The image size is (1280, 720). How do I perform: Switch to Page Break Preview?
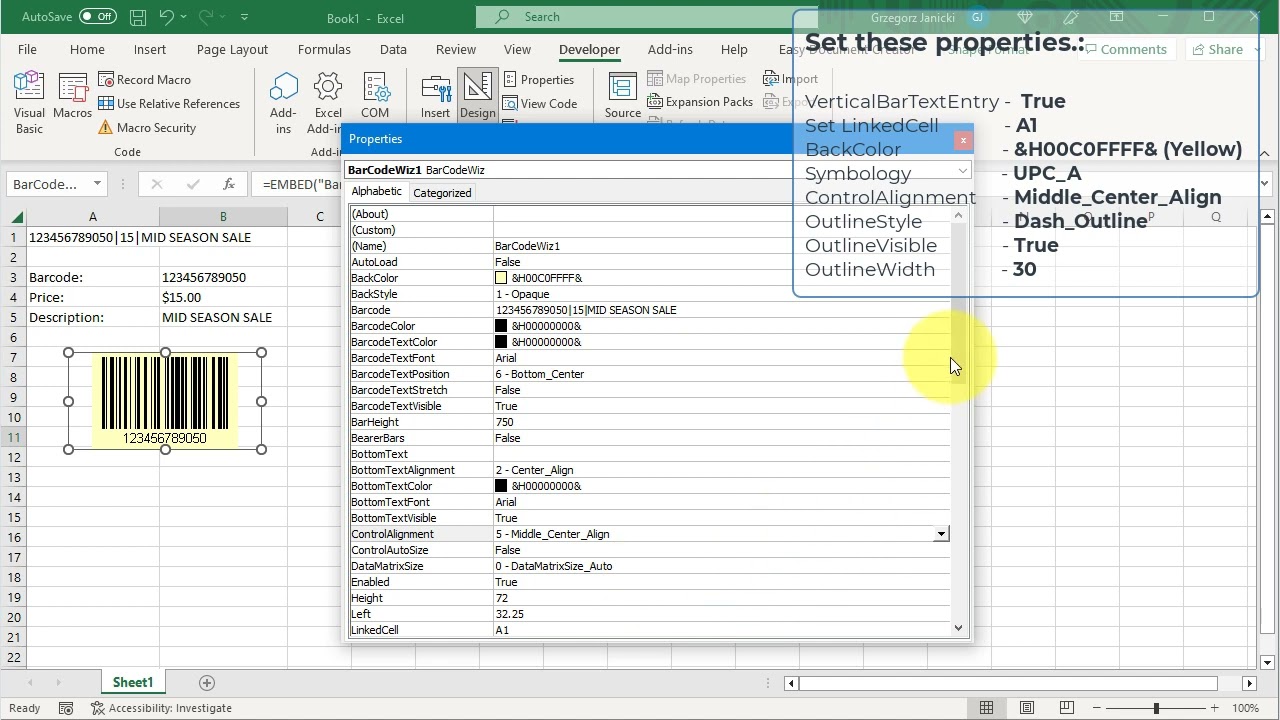pos(1066,708)
